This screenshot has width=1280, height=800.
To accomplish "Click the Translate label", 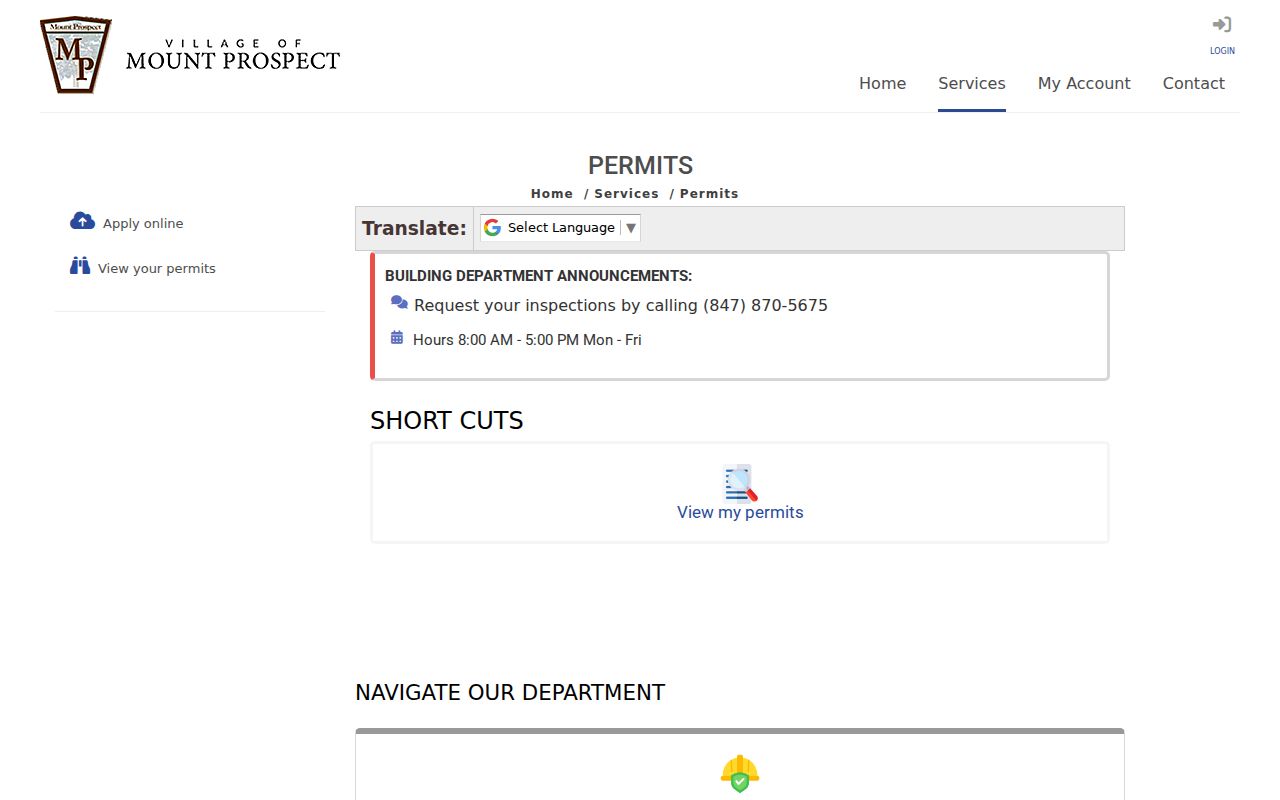I will point(414,228).
